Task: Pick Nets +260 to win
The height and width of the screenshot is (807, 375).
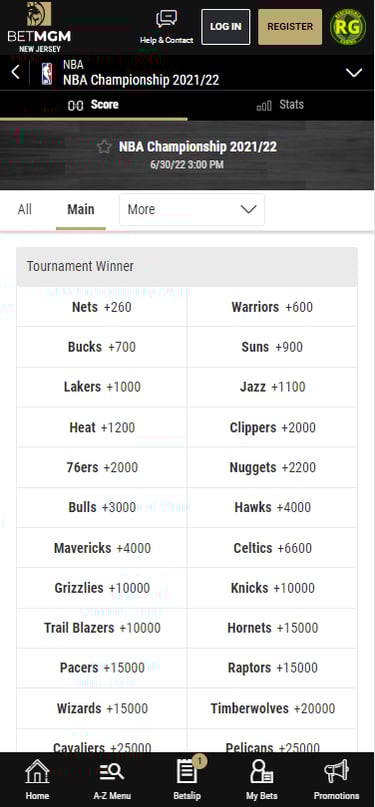Action: (102, 307)
